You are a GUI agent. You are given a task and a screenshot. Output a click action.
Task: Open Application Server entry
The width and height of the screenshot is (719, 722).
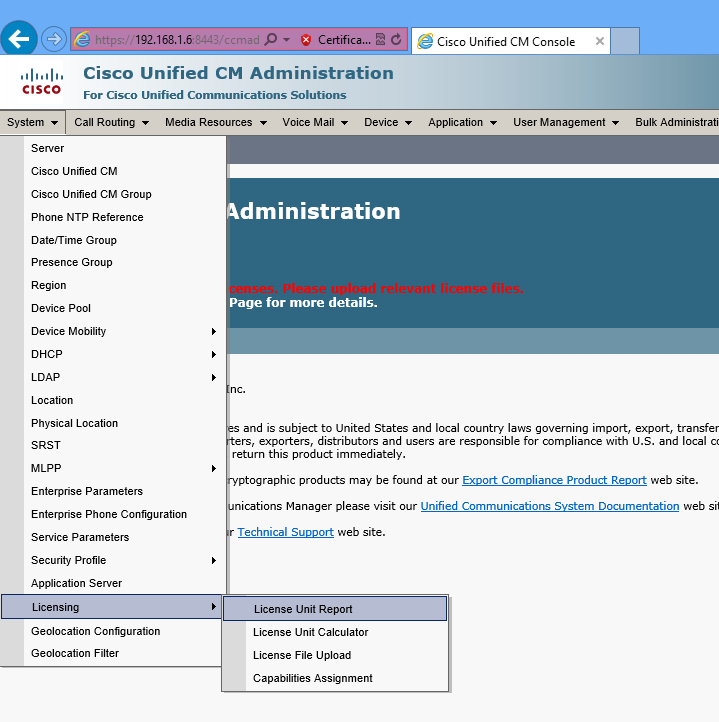tap(113, 584)
